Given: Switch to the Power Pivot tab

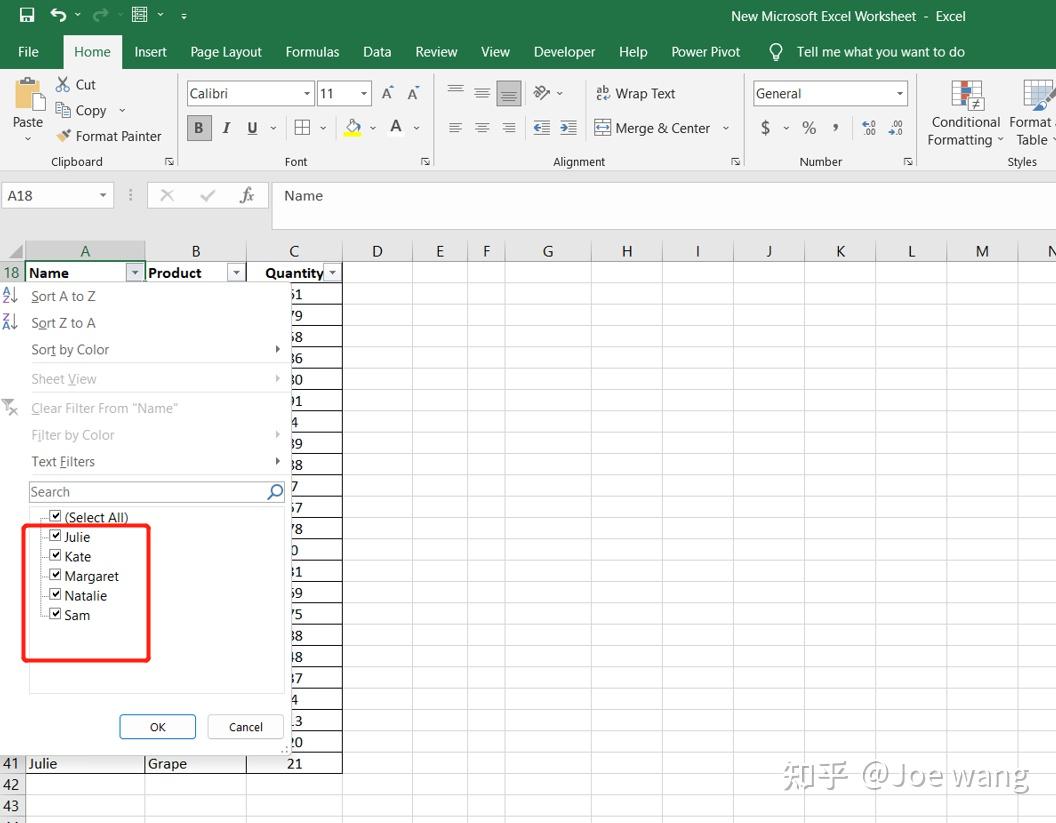Looking at the screenshot, I should point(706,52).
